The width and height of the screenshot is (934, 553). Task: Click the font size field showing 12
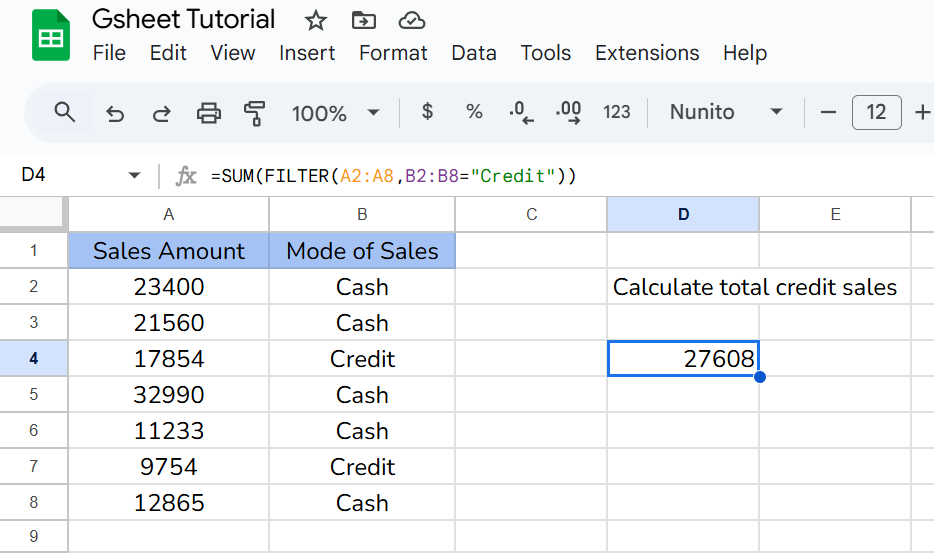click(876, 112)
